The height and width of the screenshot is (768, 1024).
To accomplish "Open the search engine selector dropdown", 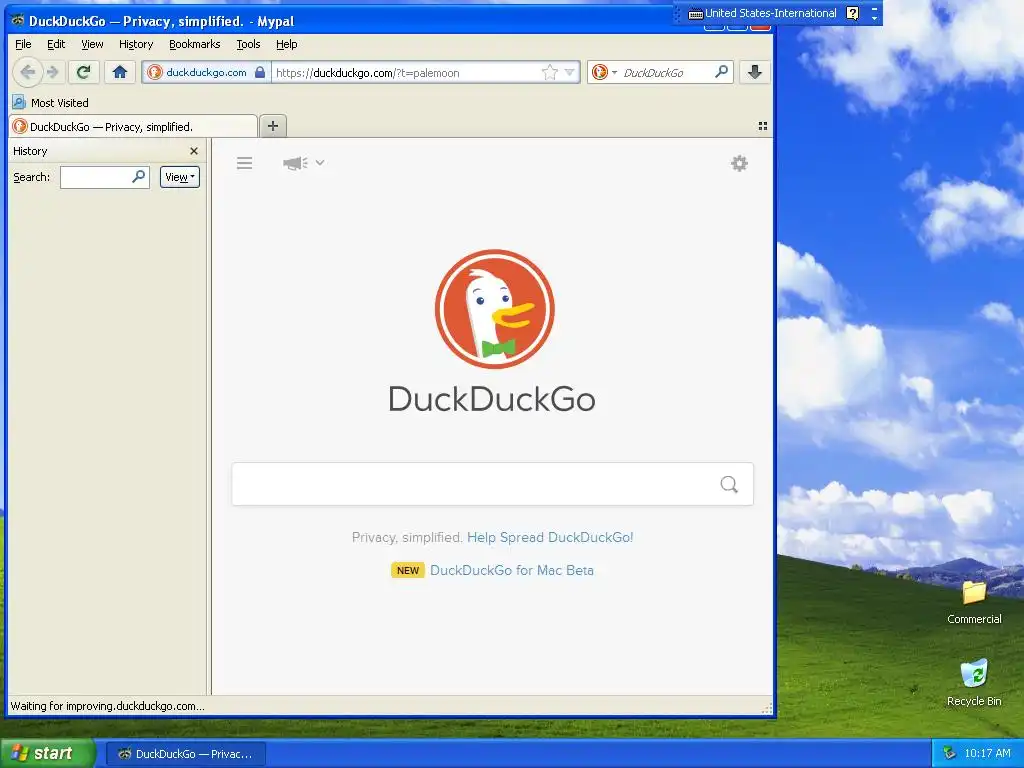I will pyautogui.click(x=604, y=72).
